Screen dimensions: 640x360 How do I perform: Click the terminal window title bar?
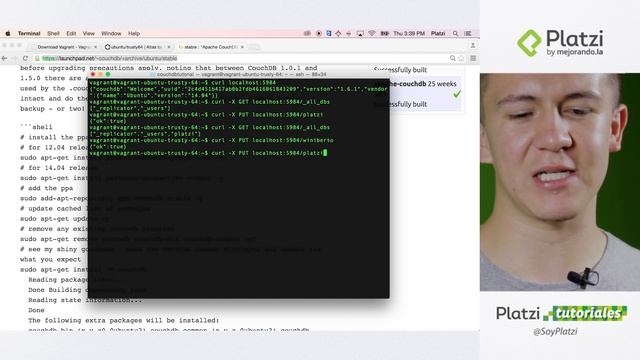[x=239, y=74]
